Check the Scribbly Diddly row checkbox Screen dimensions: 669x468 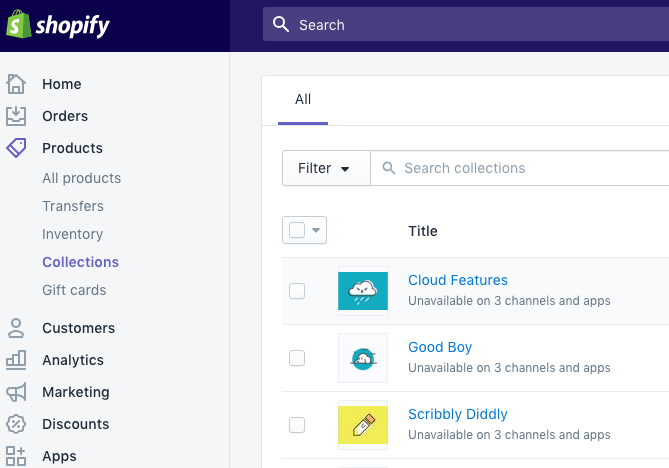297,425
